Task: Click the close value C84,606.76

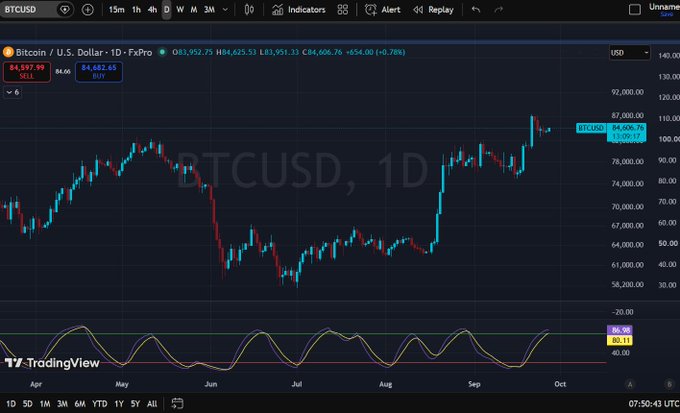Action: [x=322, y=52]
